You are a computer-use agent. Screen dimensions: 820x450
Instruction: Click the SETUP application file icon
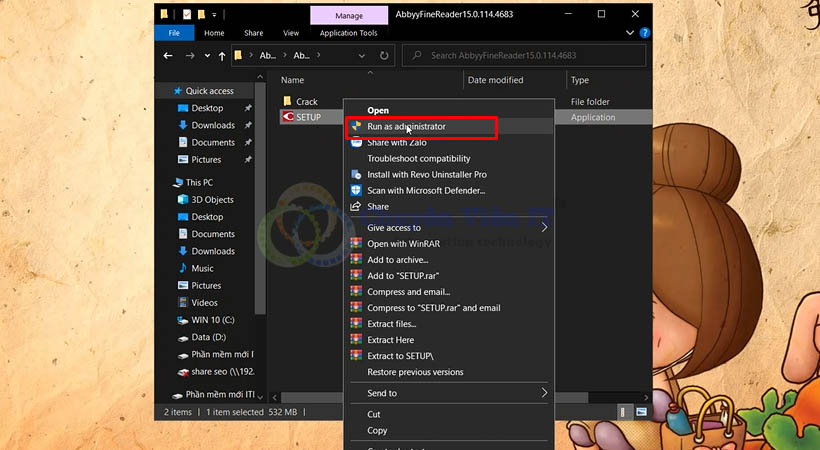(288, 118)
